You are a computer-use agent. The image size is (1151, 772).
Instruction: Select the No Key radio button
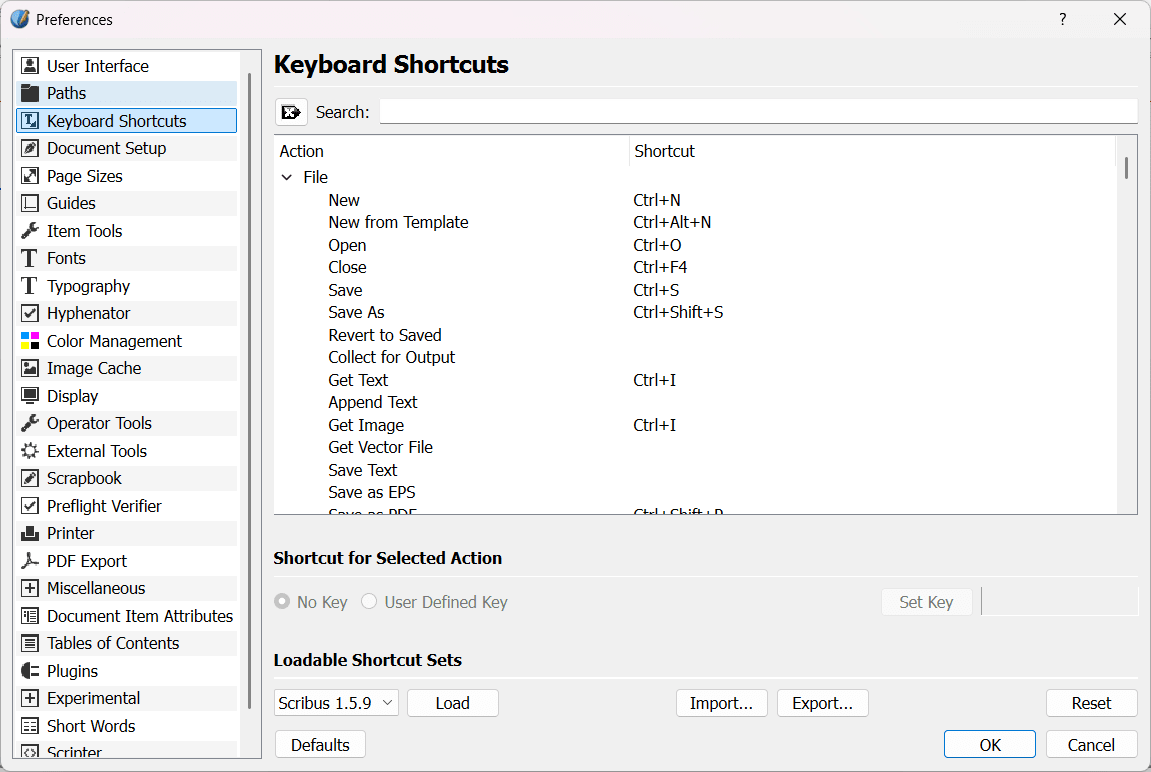[x=282, y=602]
